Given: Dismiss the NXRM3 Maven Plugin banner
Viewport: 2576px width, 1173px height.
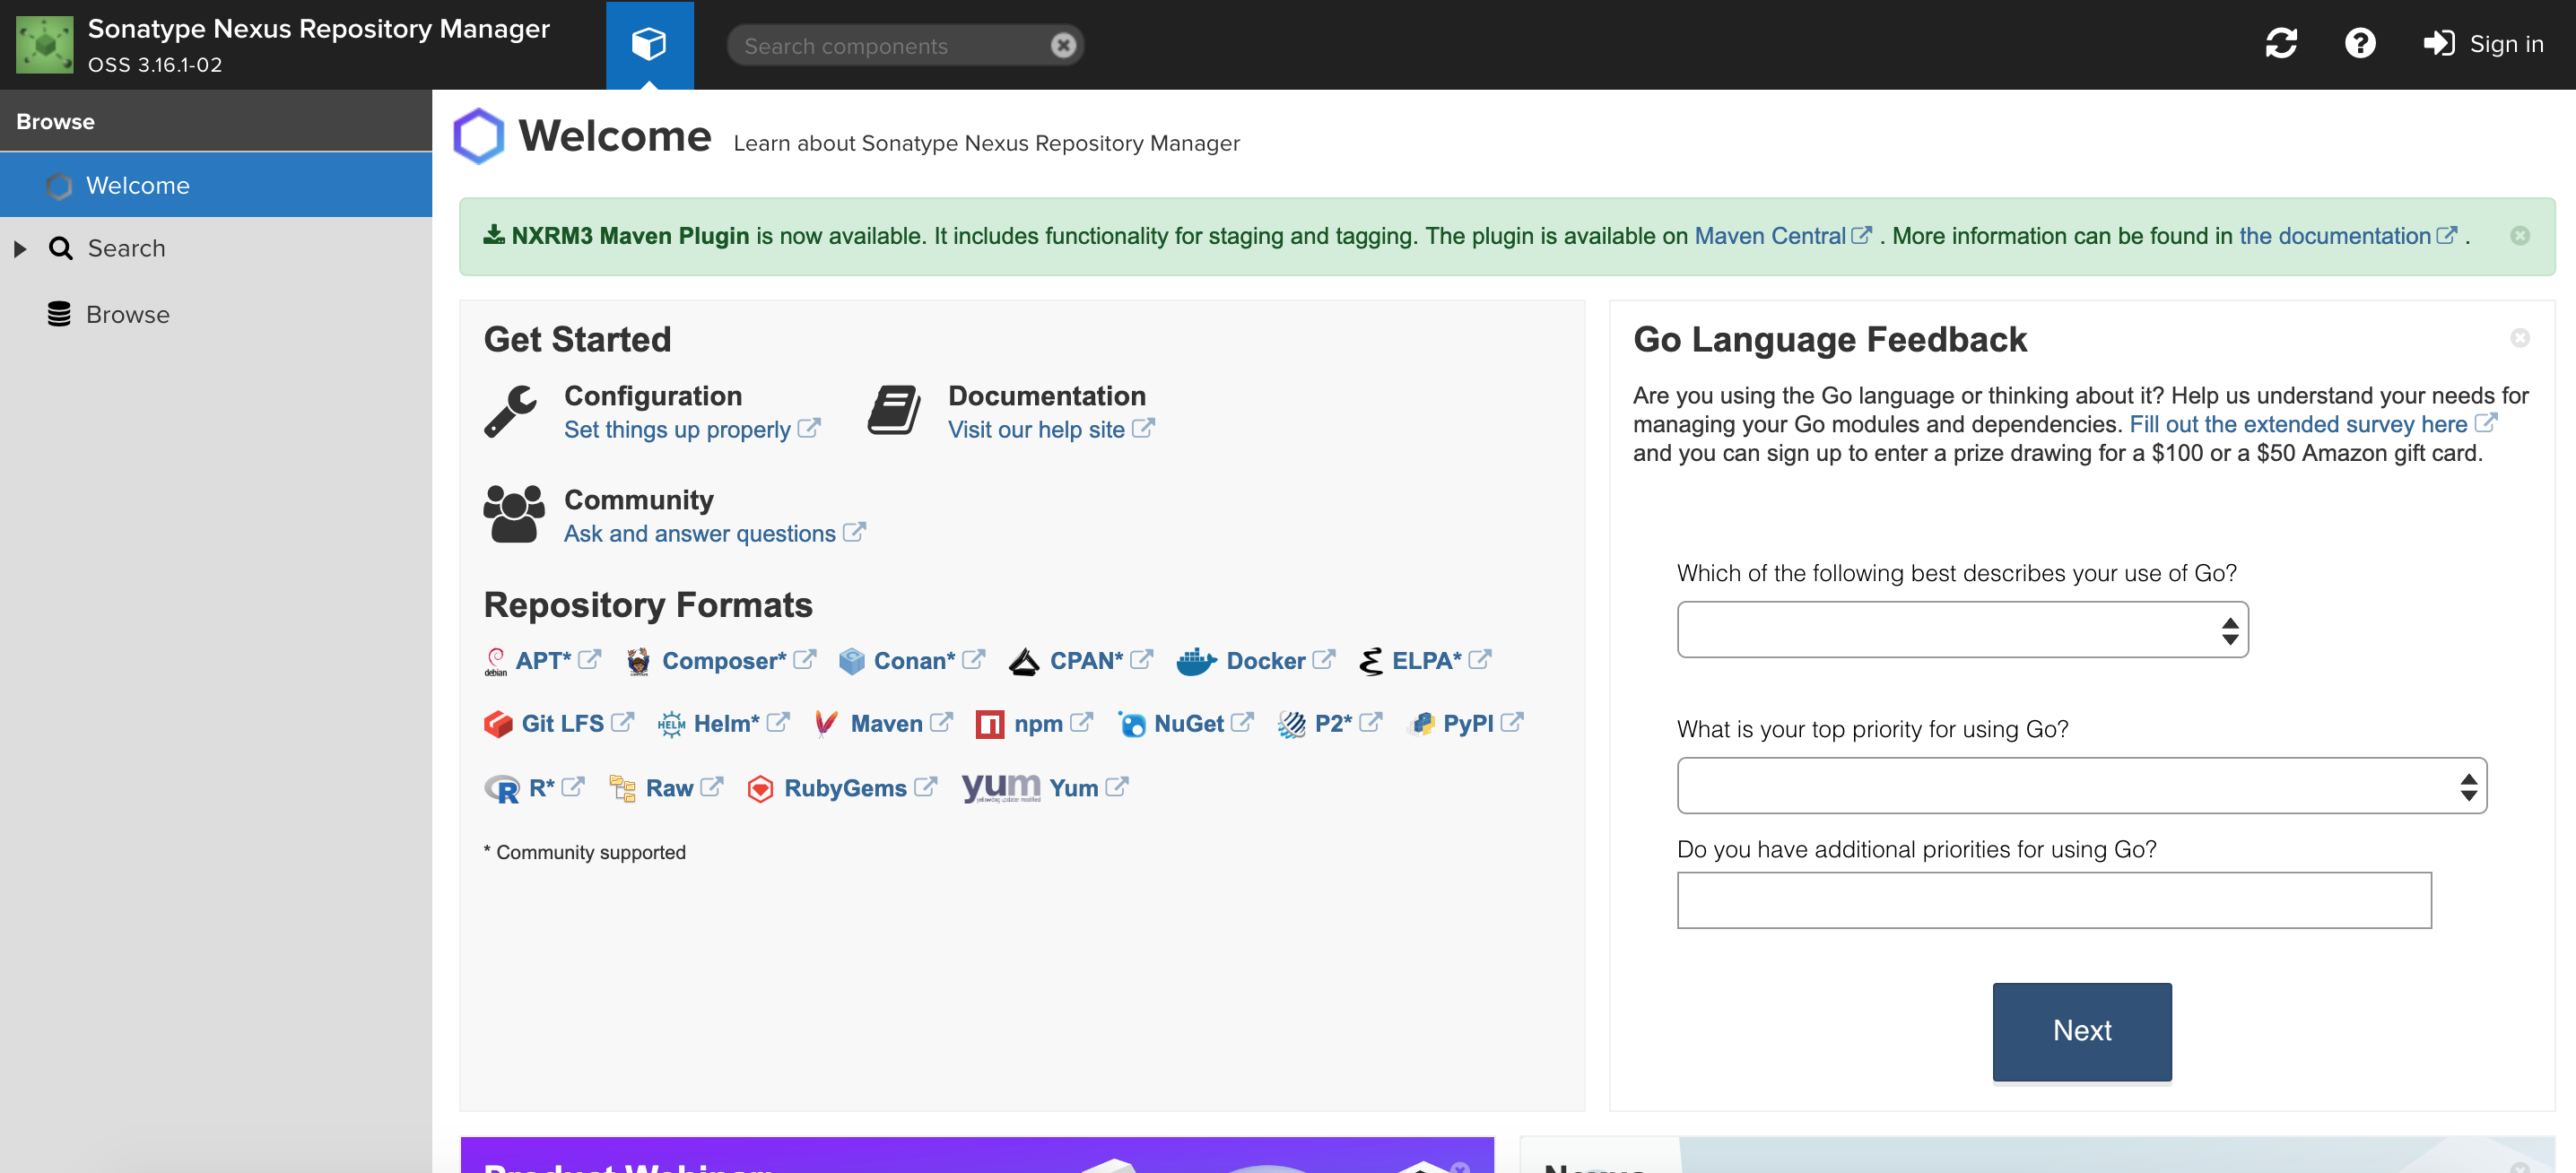Looking at the screenshot, I should pyautogui.click(x=2520, y=236).
